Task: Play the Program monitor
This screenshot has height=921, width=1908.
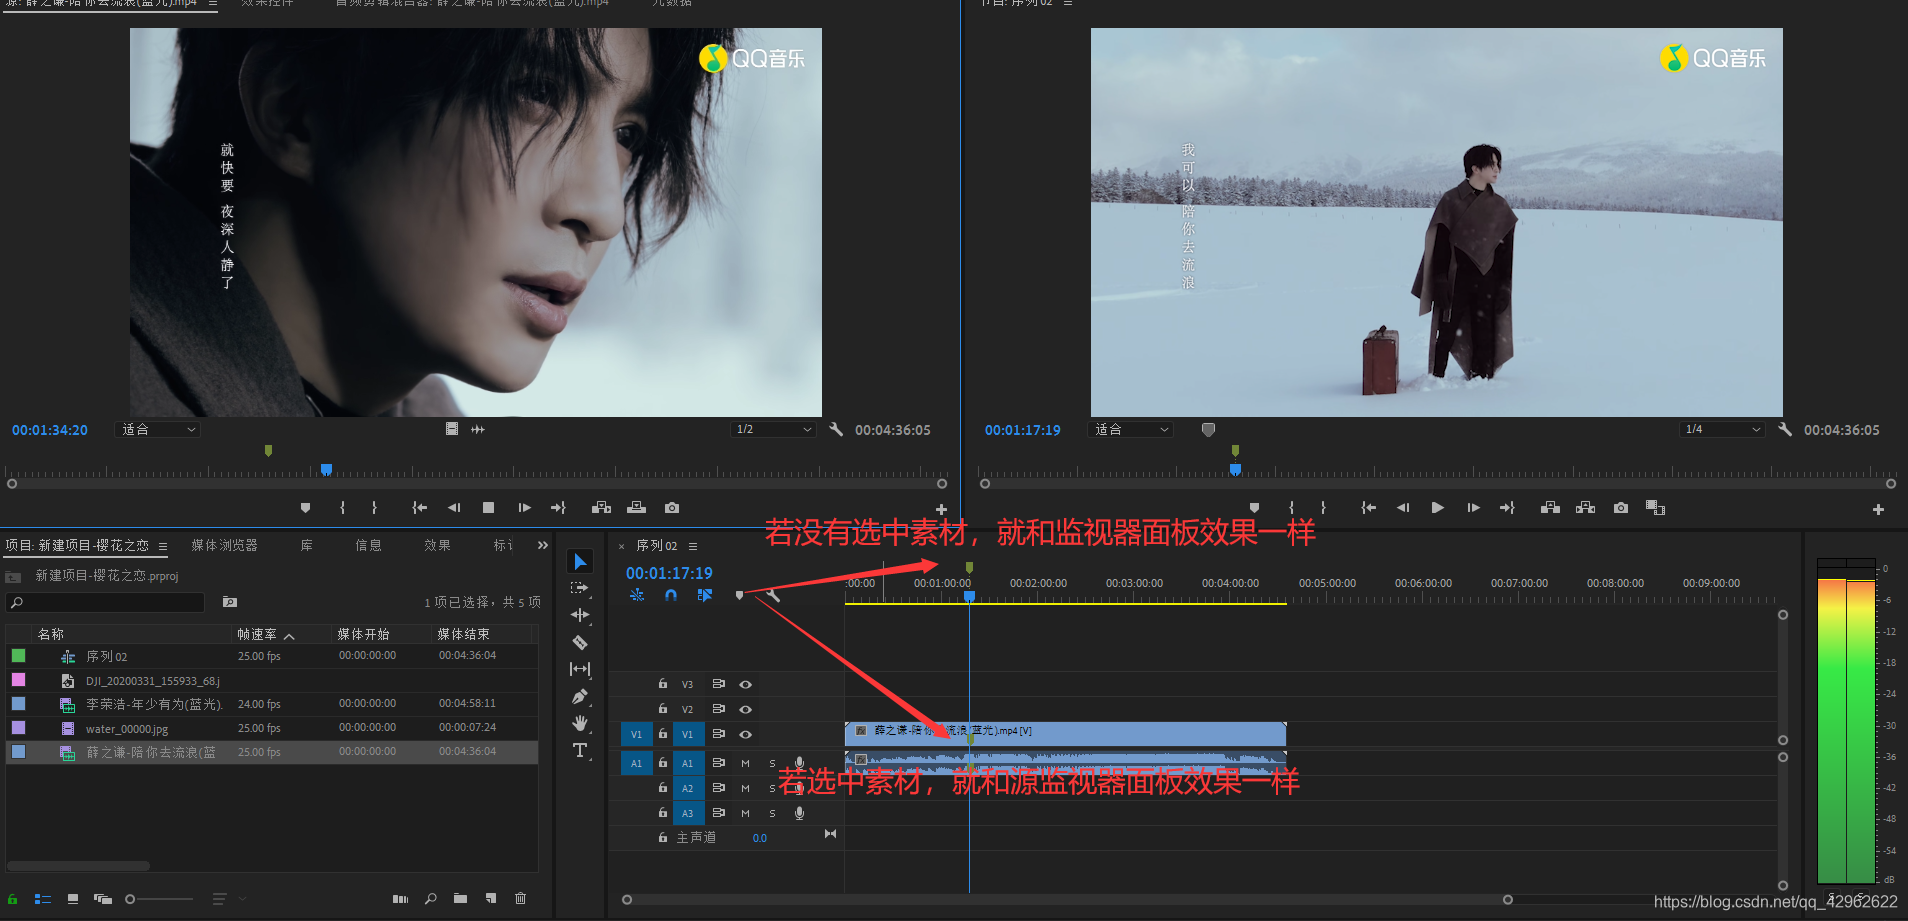Action: [1437, 508]
